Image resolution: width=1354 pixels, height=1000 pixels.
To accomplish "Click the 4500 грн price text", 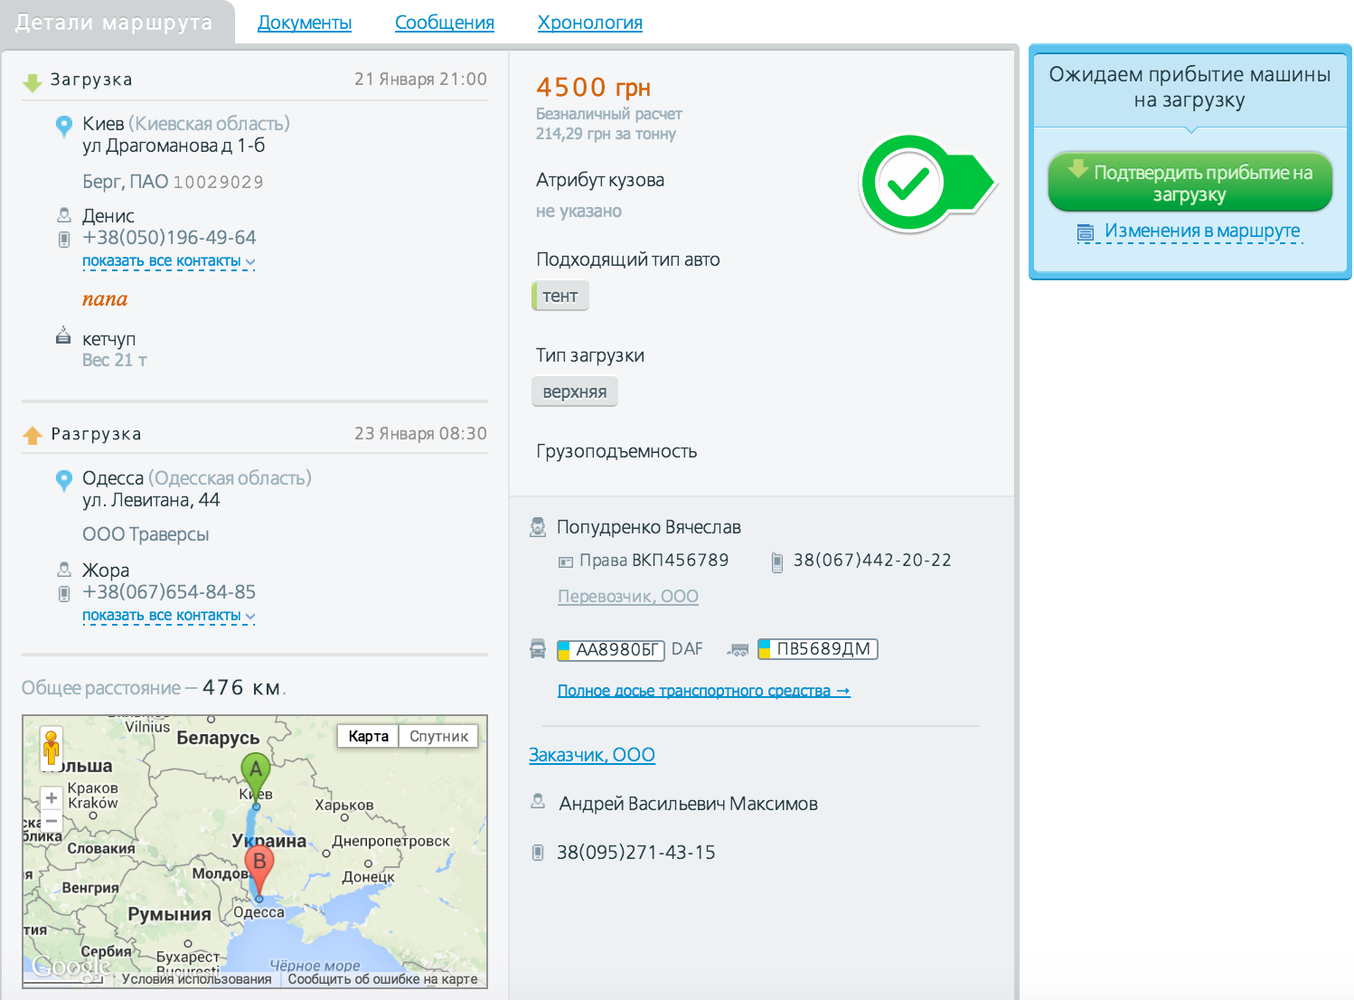I will (593, 88).
